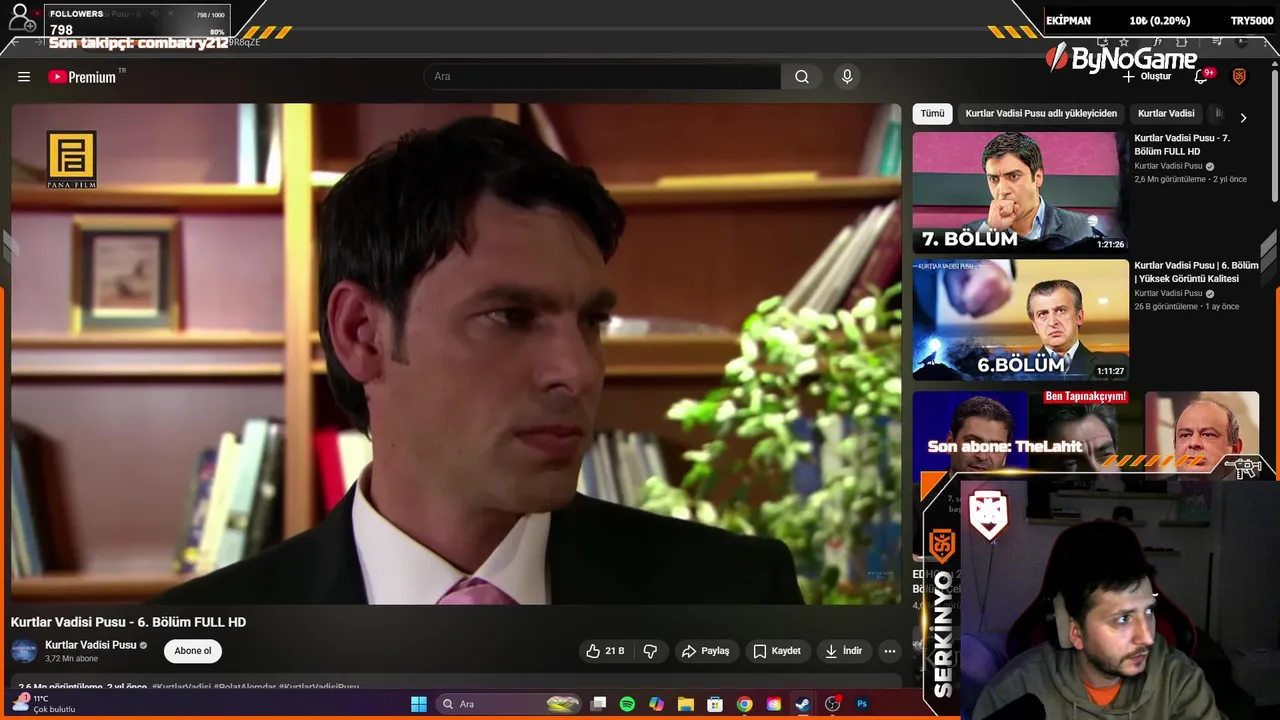1280x720 pixels.
Task: Open the 7. Bölüm video thumbnail
Action: (x=1020, y=192)
